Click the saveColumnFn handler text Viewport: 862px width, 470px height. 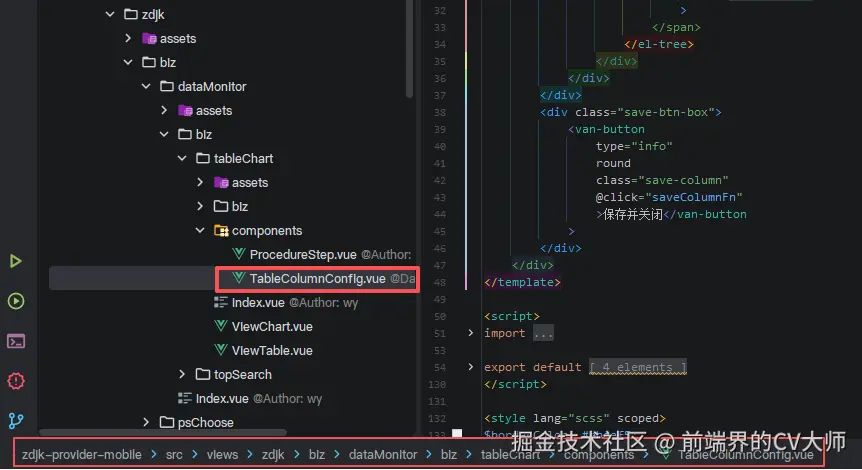694,197
